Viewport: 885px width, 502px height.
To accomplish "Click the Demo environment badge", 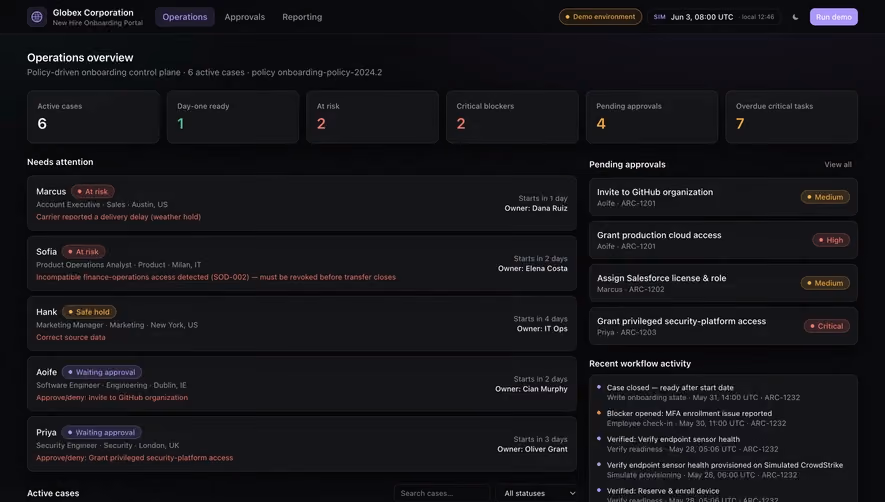I will 600,17.
